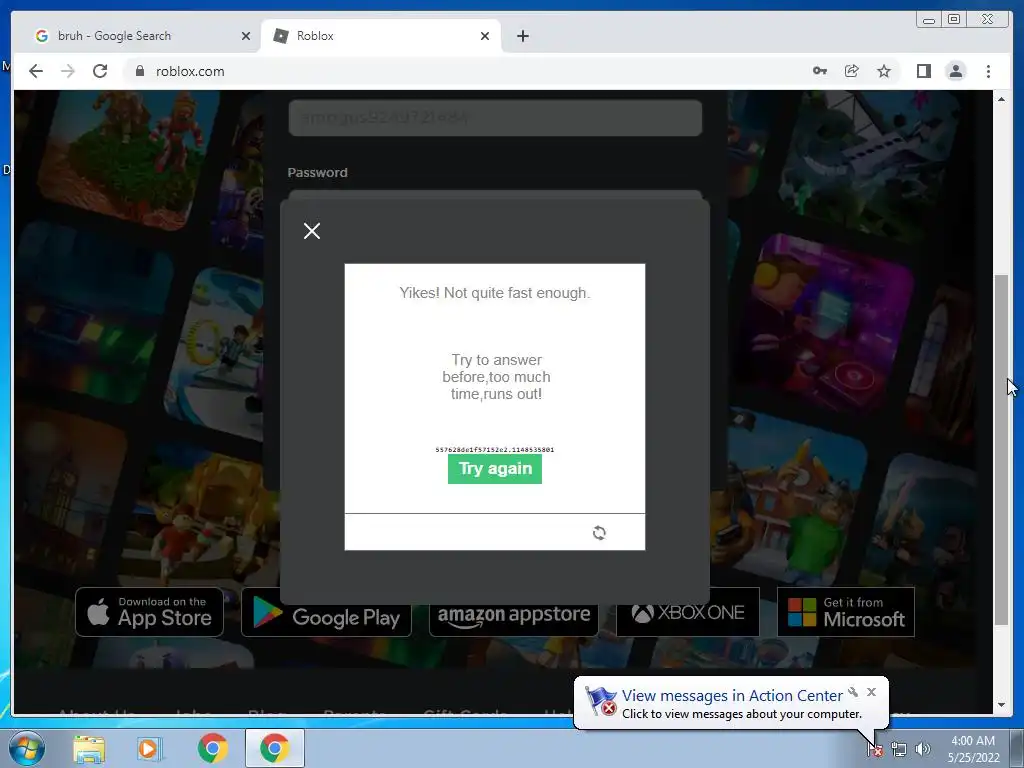
Task: Open the Download on the App Store badge
Action: 150,612
